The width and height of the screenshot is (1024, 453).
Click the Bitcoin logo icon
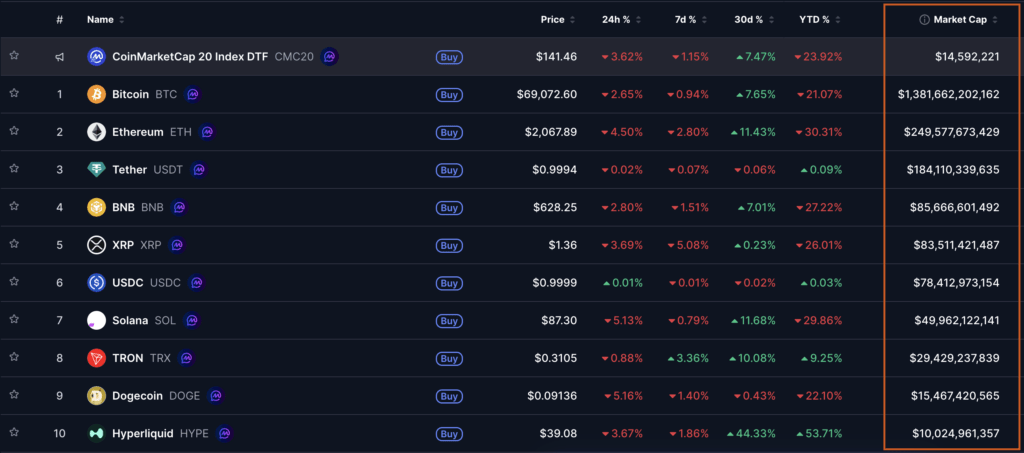tap(96, 95)
